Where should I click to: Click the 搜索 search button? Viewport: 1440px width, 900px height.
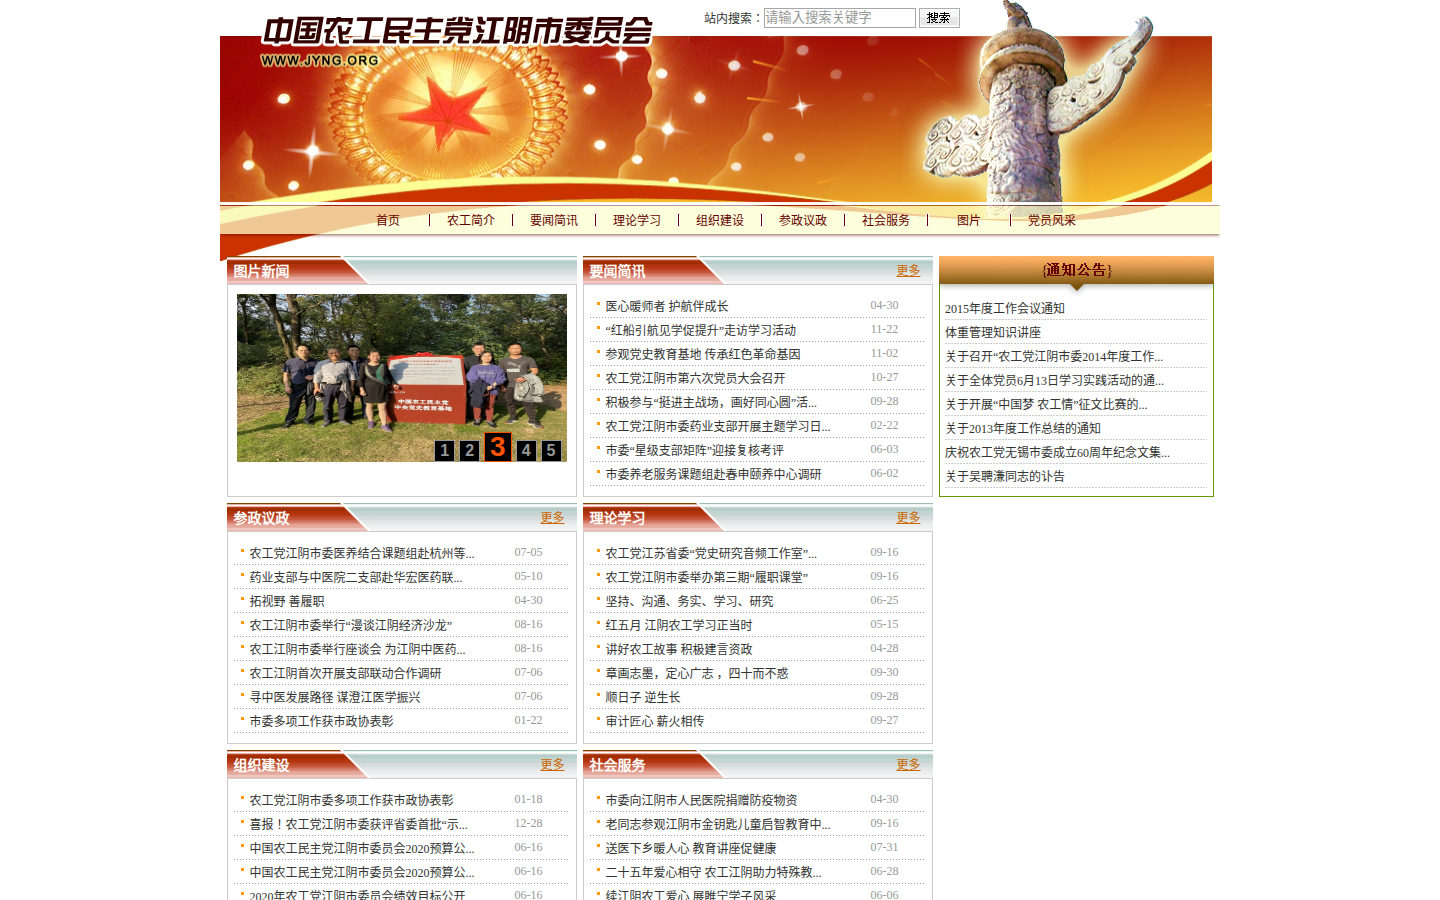[x=939, y=18]
